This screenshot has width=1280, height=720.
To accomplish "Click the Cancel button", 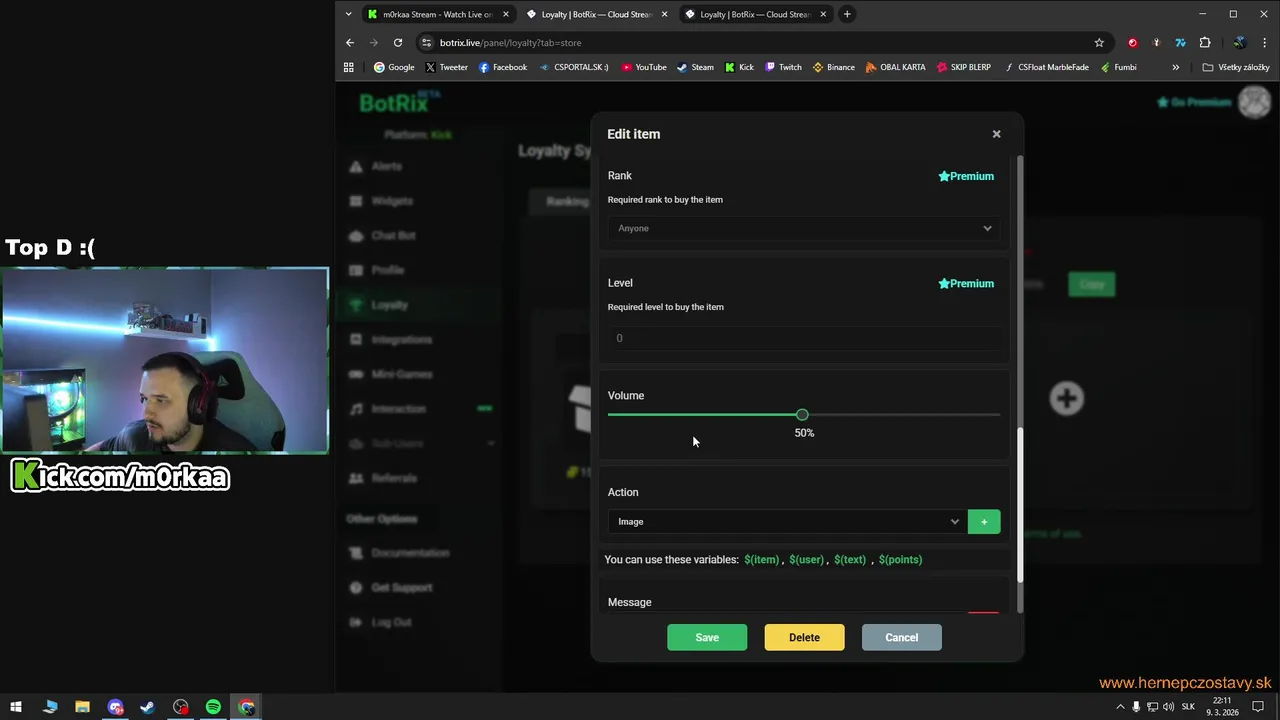I will click(901, 638).
